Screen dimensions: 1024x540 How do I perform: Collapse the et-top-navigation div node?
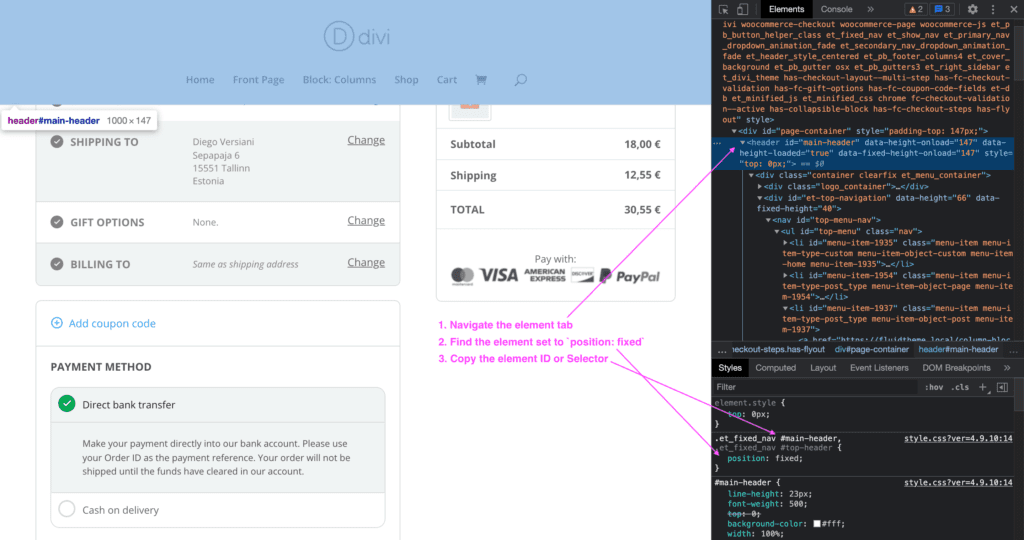click(760, 198)
